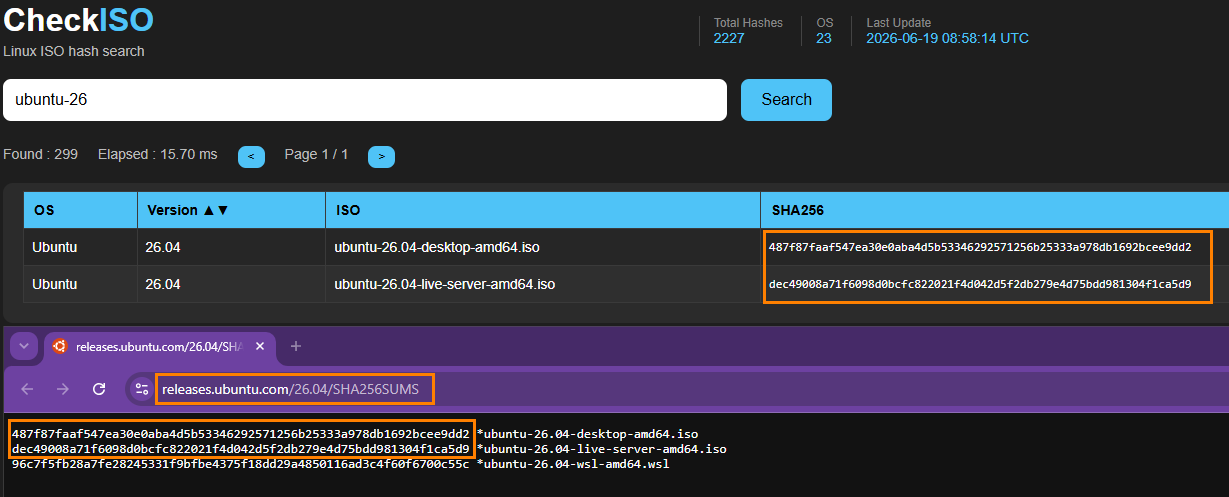Open the CheckISO logo home link
Screen dimensions: 1229x497
79,19
